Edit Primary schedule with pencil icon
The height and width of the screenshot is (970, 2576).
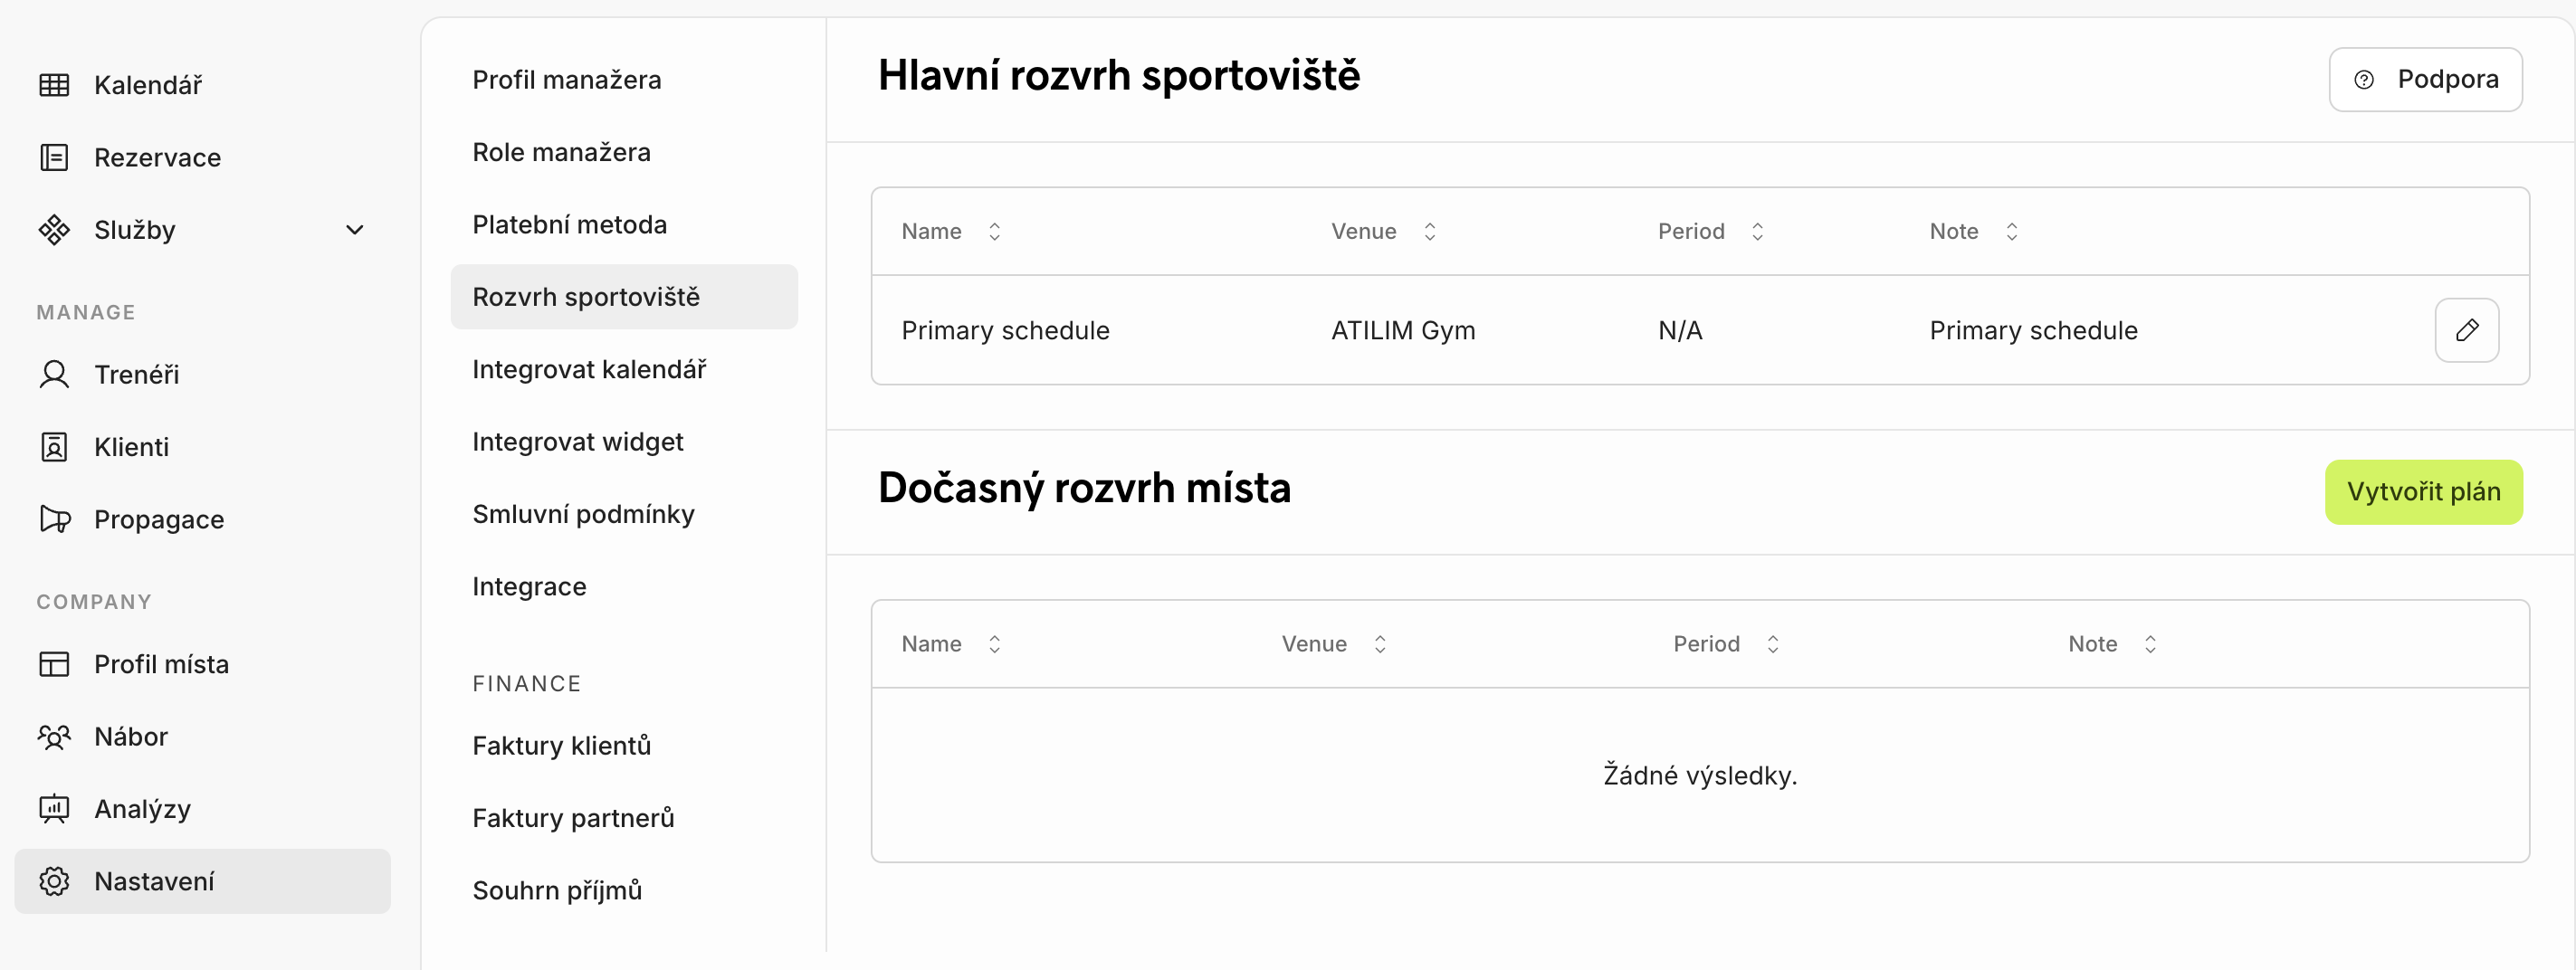pos(2466,330)
